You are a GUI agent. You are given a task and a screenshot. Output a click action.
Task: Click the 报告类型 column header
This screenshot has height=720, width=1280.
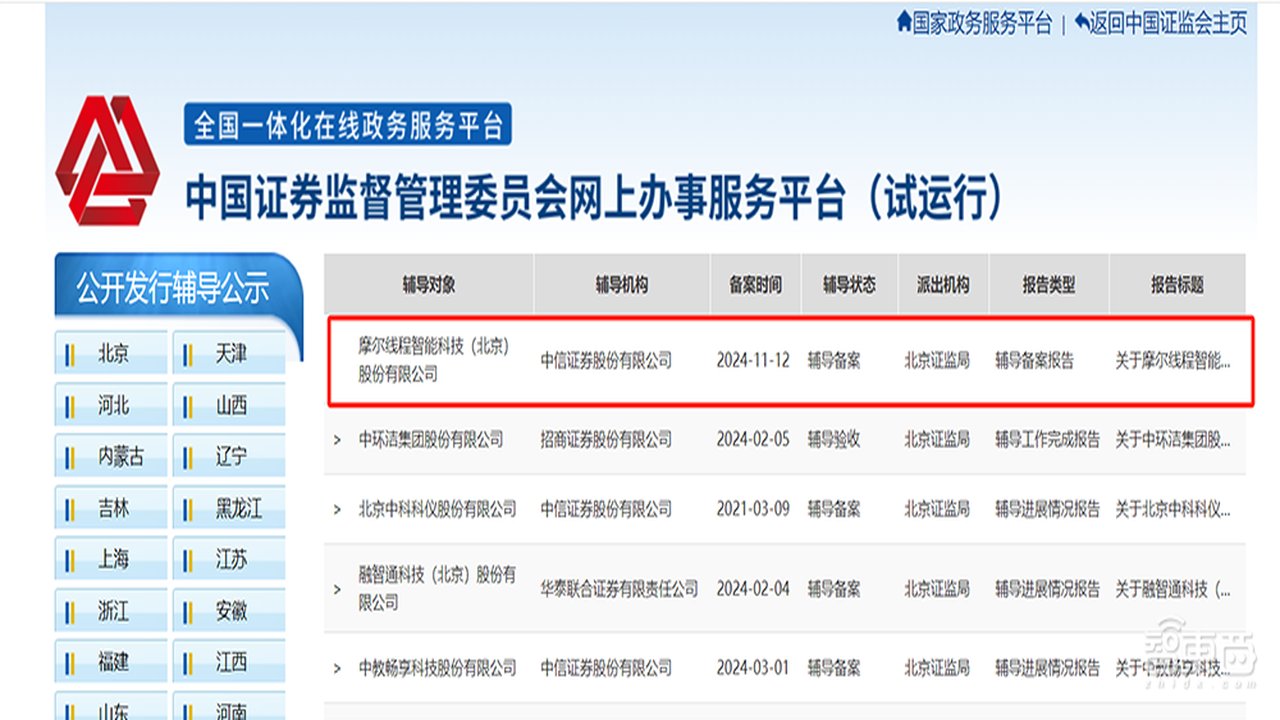(1048, 284)
